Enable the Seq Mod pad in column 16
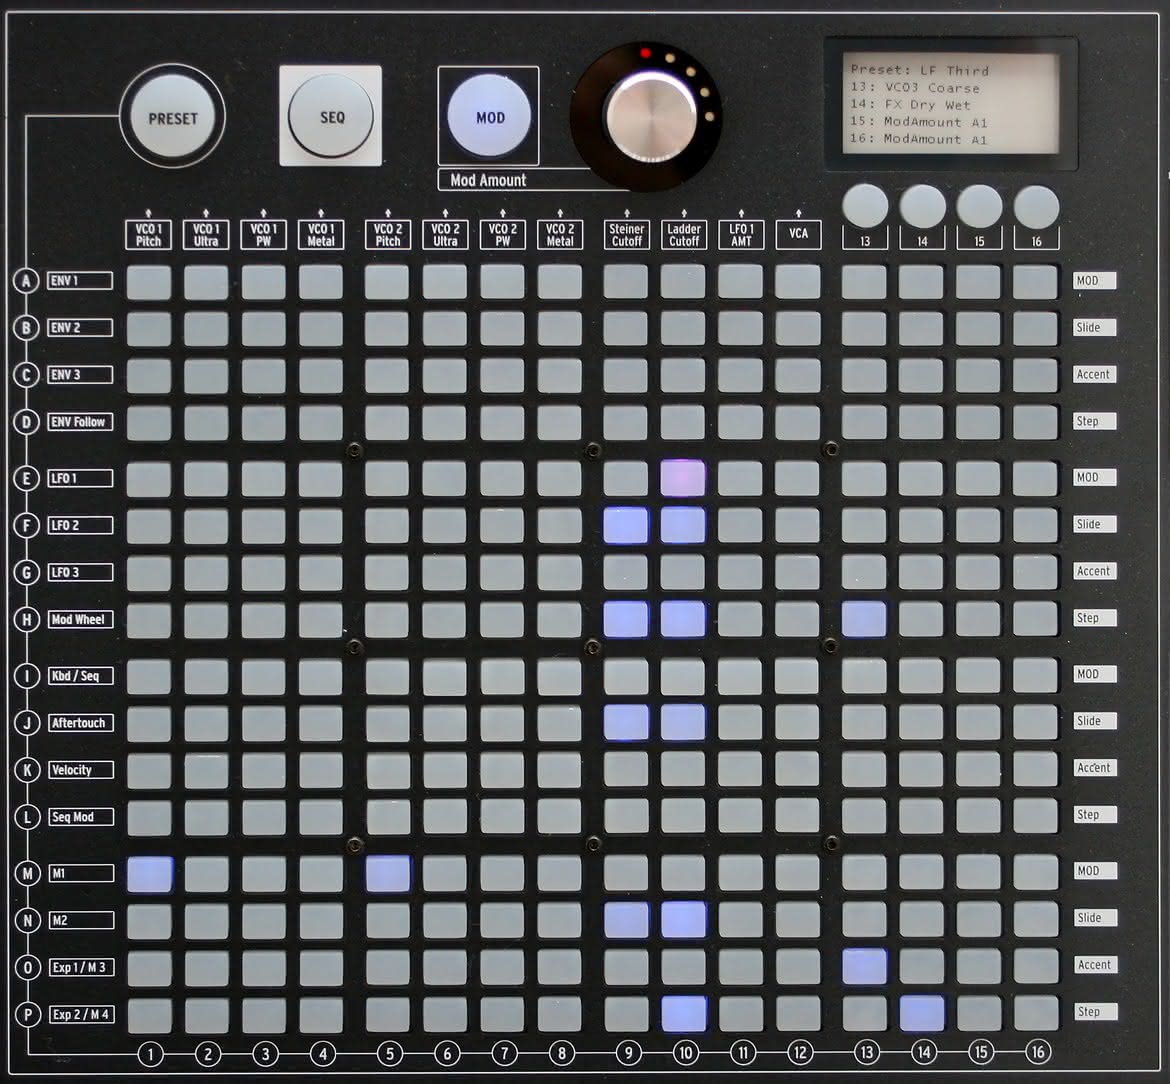 click(1036, 816)
